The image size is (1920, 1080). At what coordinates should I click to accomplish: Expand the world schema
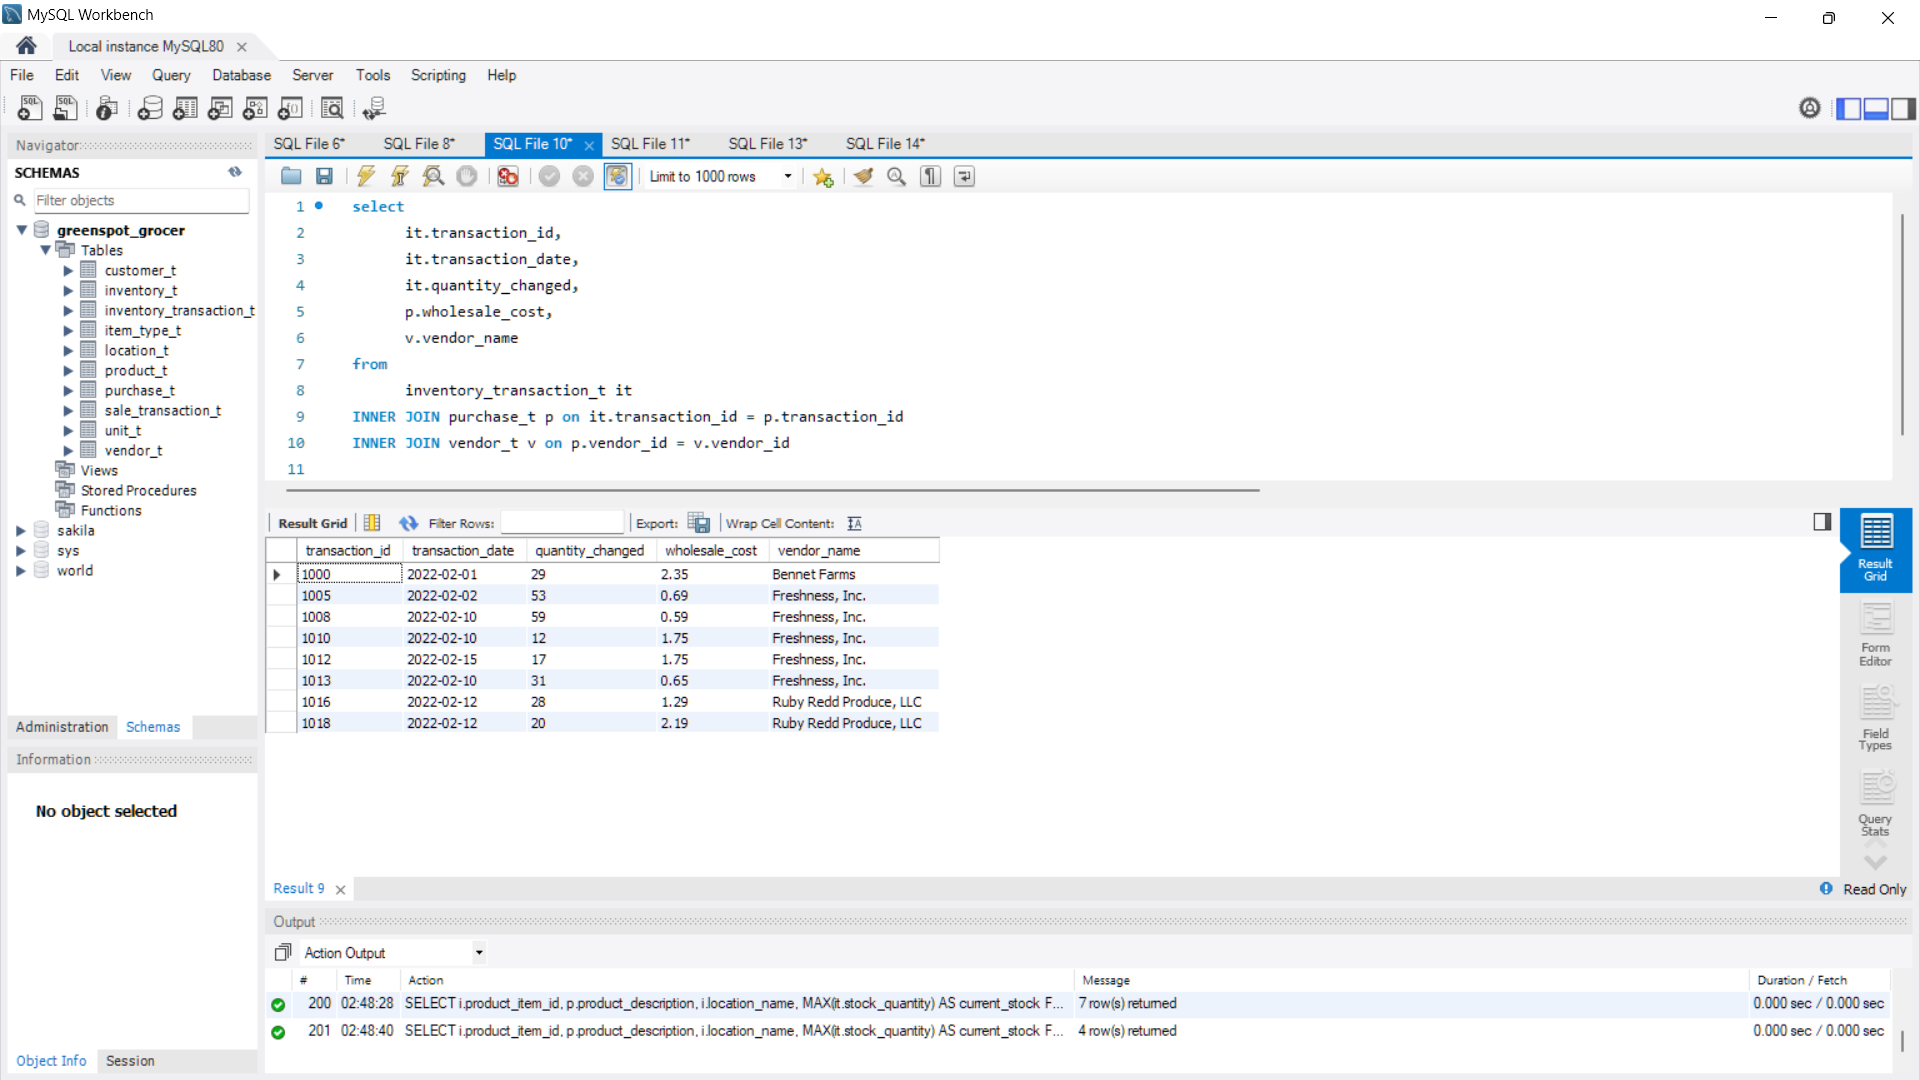coord(21,570)
